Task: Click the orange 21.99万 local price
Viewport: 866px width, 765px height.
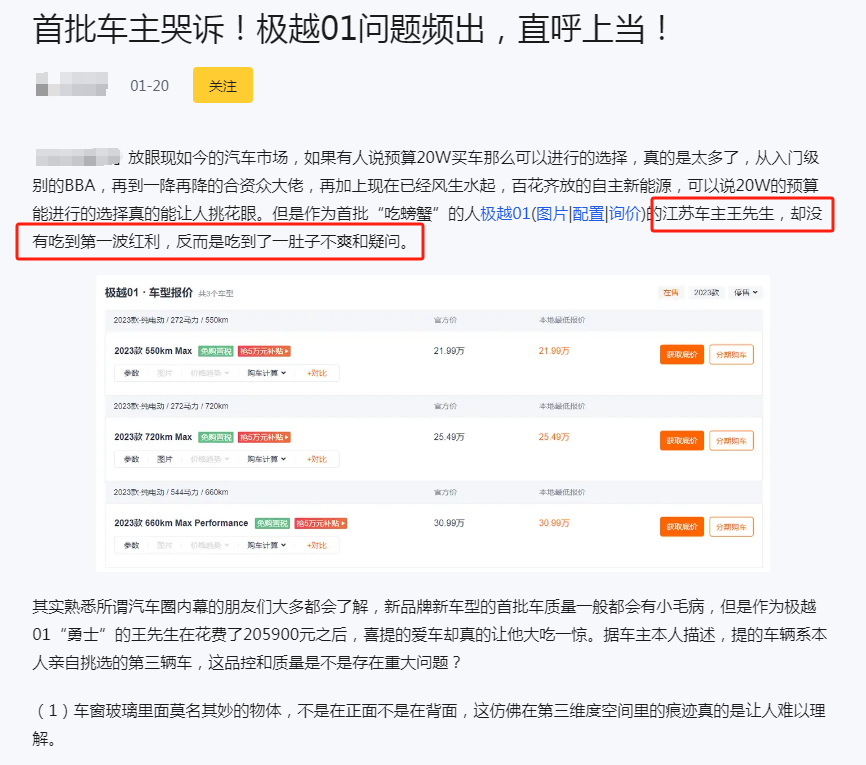Action: 554,351
